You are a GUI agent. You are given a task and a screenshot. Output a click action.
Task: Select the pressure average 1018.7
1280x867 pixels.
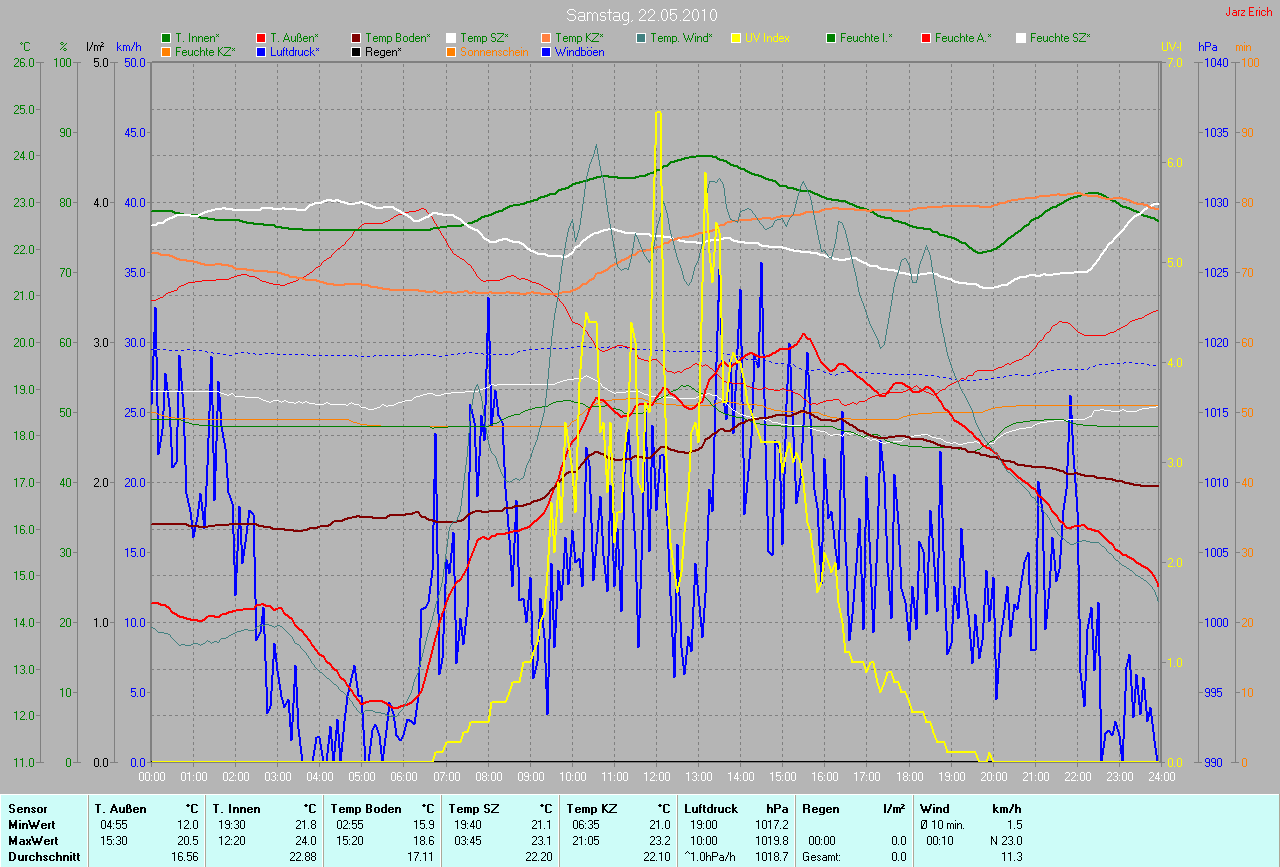click(x=770, y=857)
